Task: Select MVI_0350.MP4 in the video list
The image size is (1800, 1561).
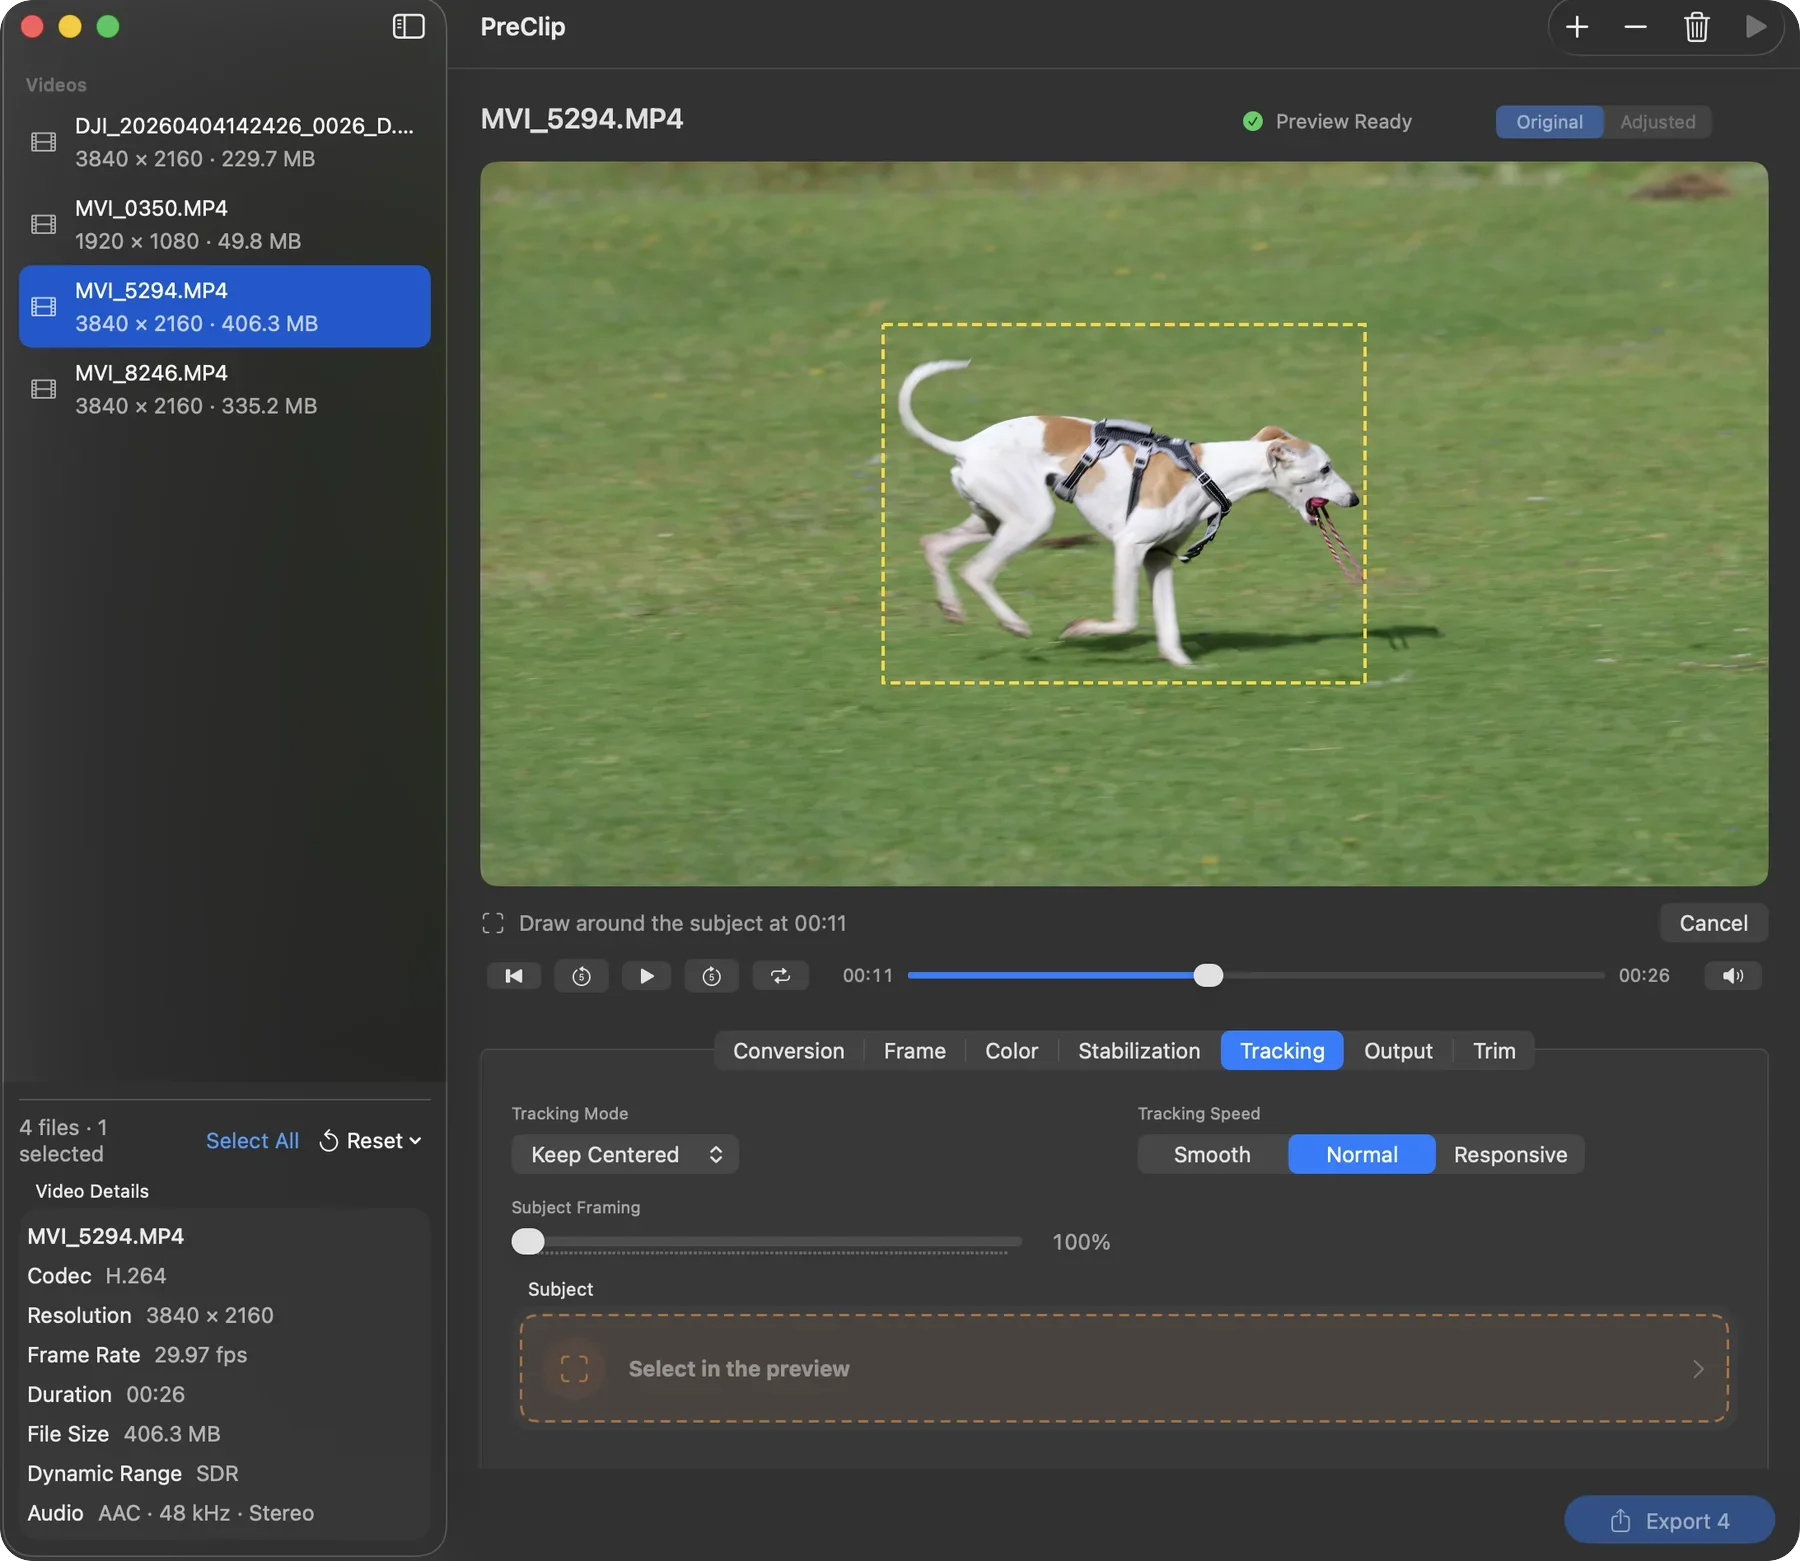Action: tap(225, 224)
